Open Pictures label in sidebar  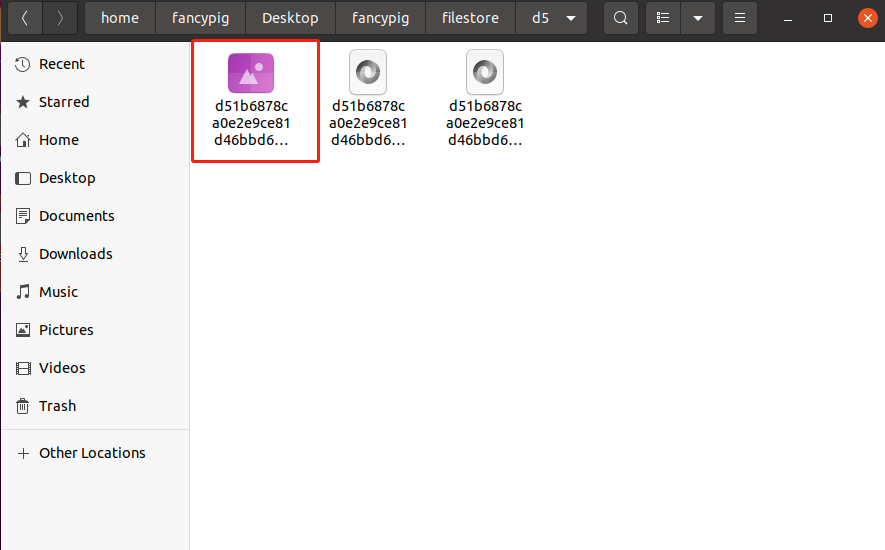click(x=66, y=330)
